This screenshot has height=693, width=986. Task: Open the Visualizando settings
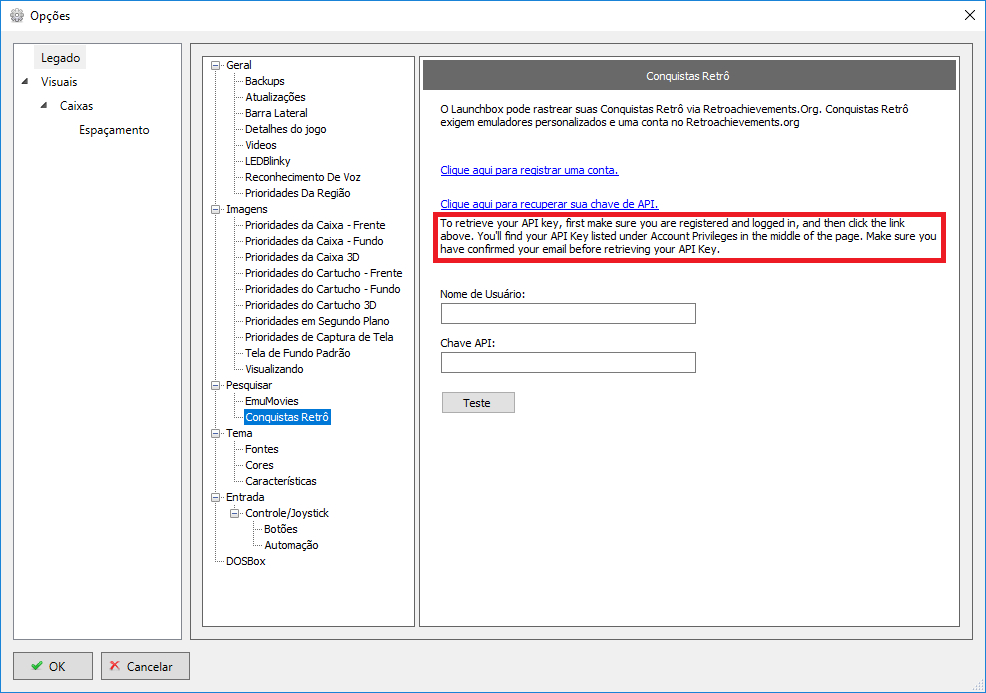(x=274, y=370)
